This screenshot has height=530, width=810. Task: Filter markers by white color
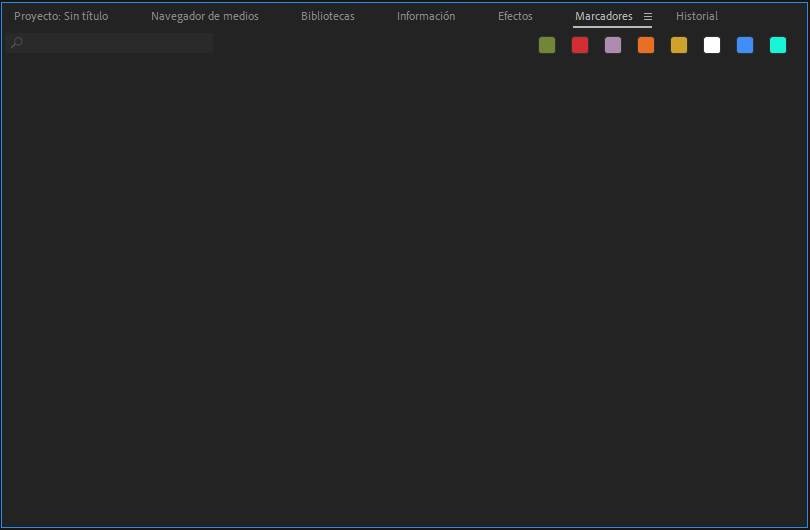[x=712, y=45]
